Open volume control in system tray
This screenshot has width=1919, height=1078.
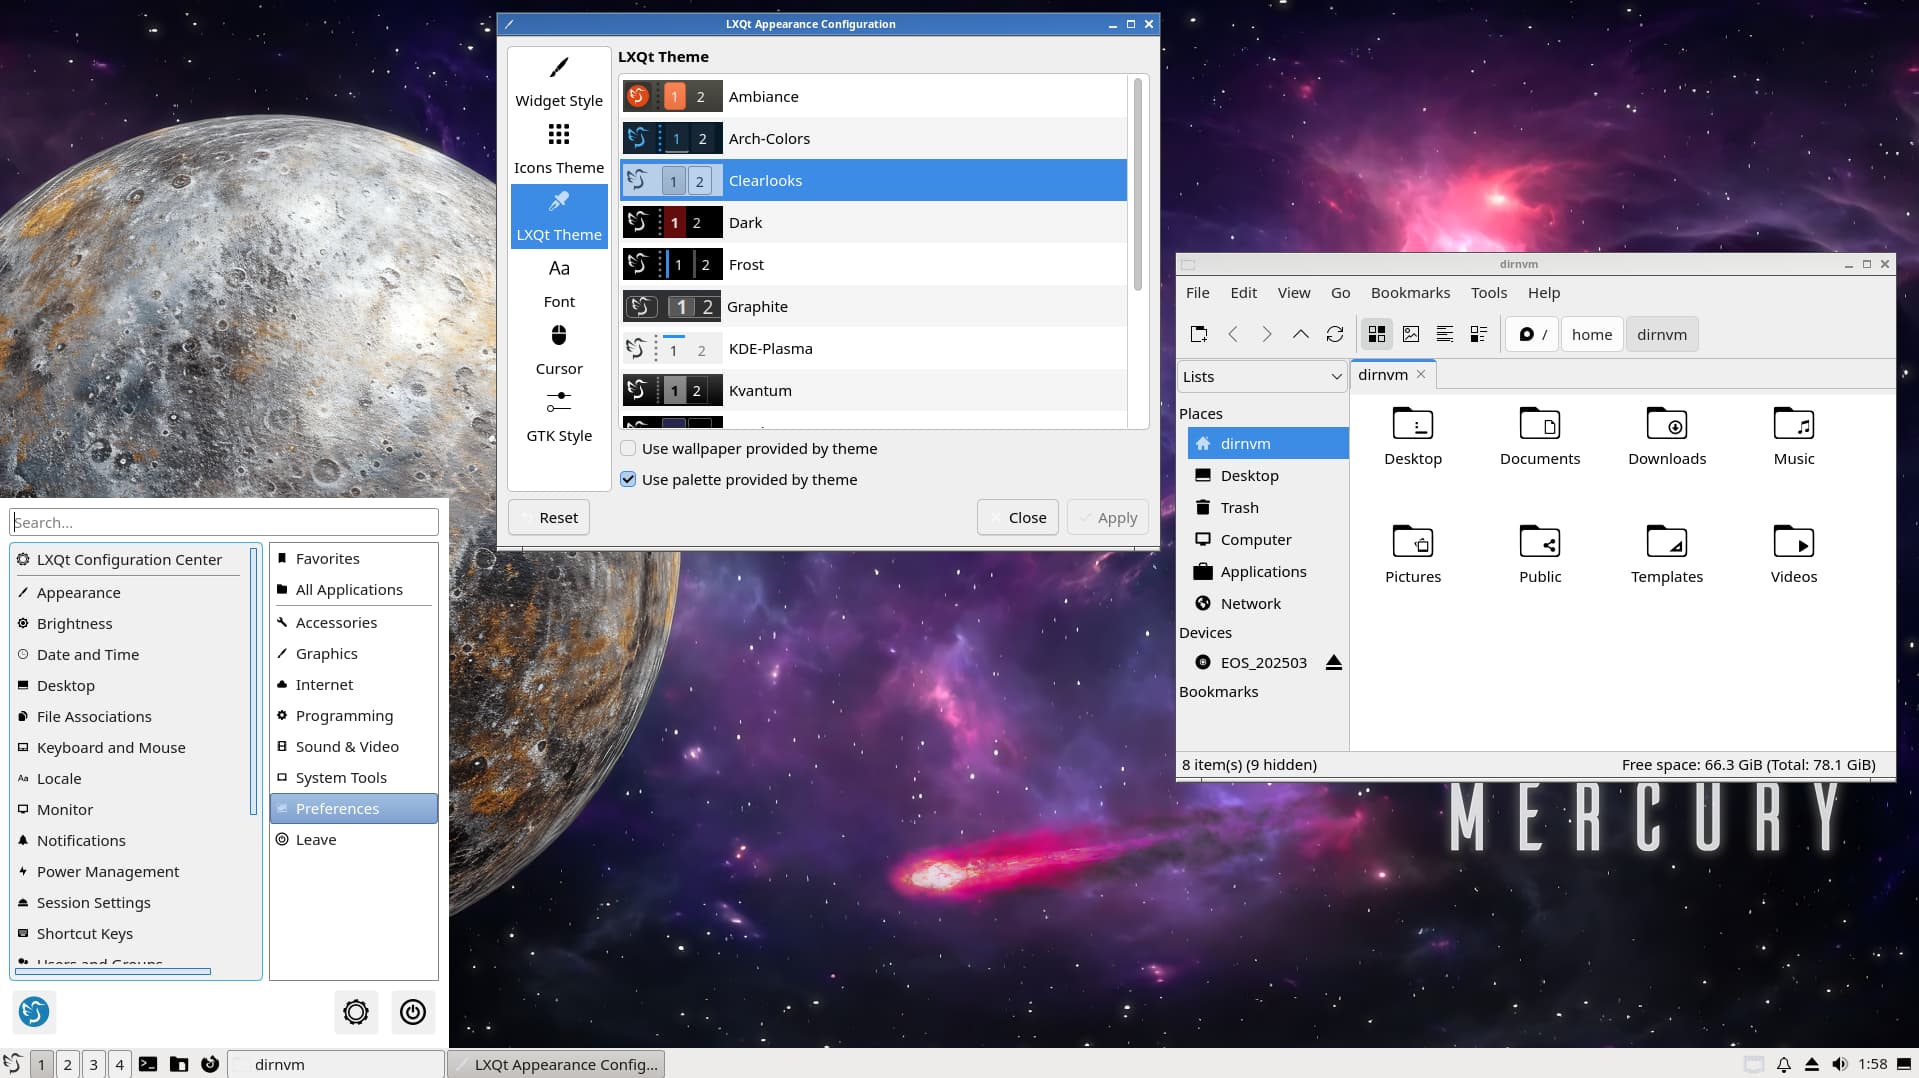tap(1840, 1064)
